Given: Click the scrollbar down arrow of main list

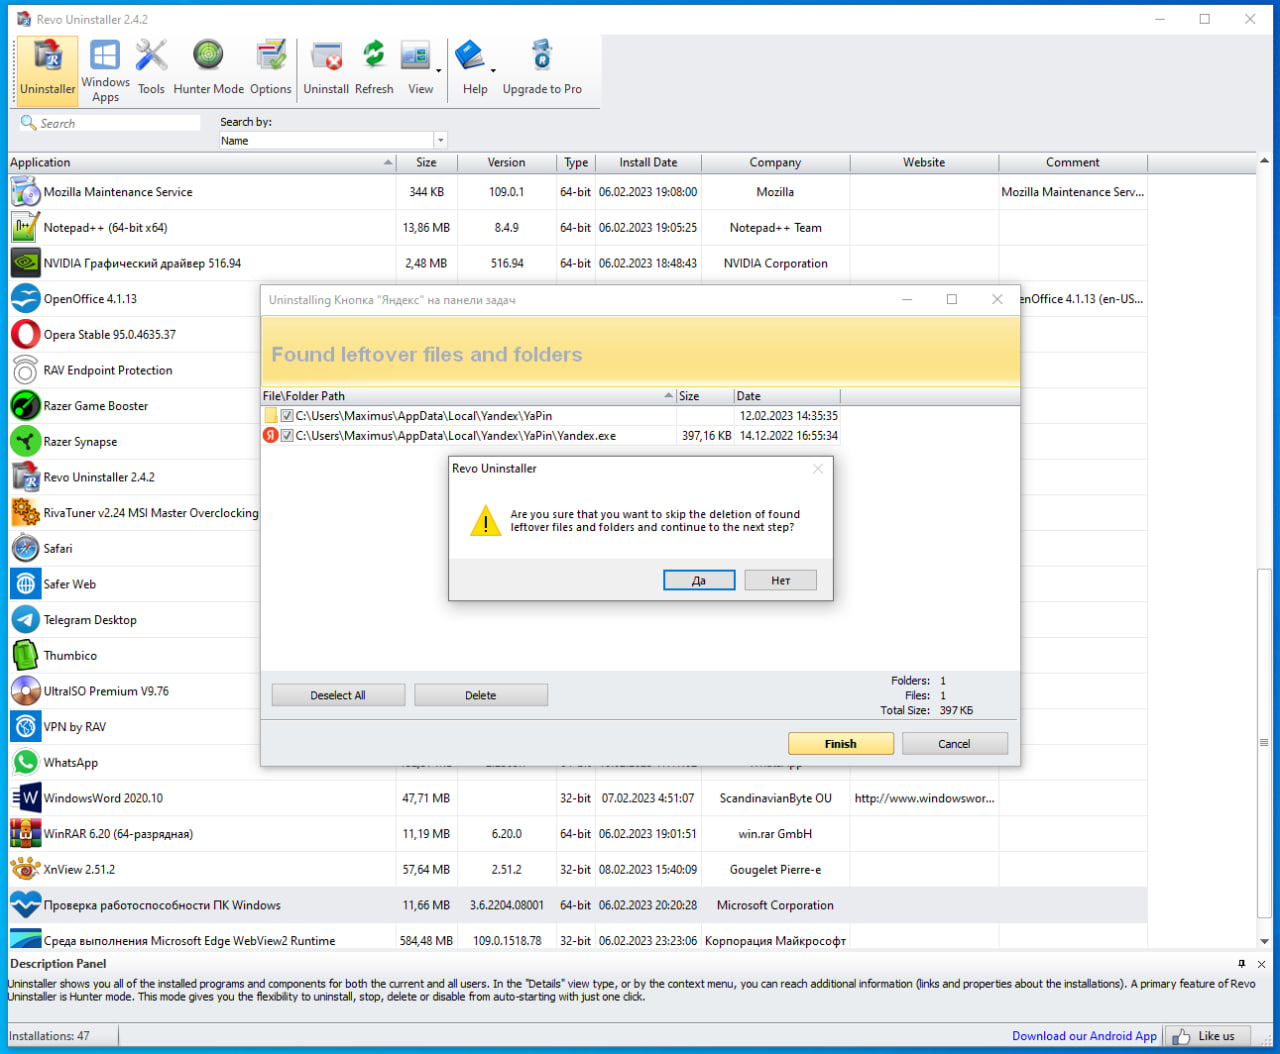Looking at the screenshot, I should 1264,941.
